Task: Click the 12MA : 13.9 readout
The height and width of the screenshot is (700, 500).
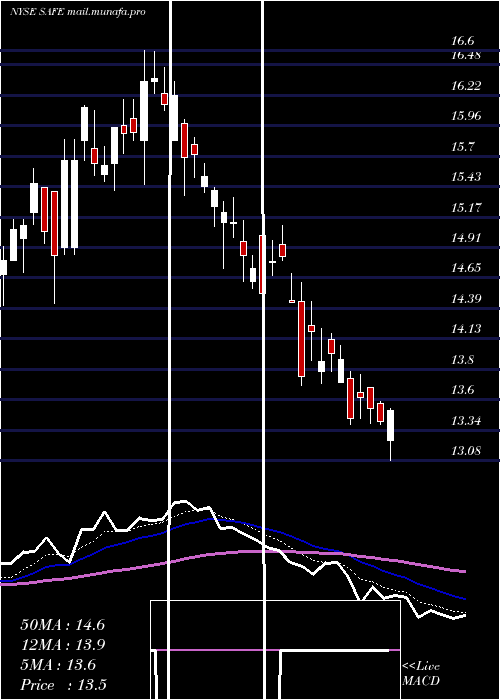Action: tap(62, 645)
